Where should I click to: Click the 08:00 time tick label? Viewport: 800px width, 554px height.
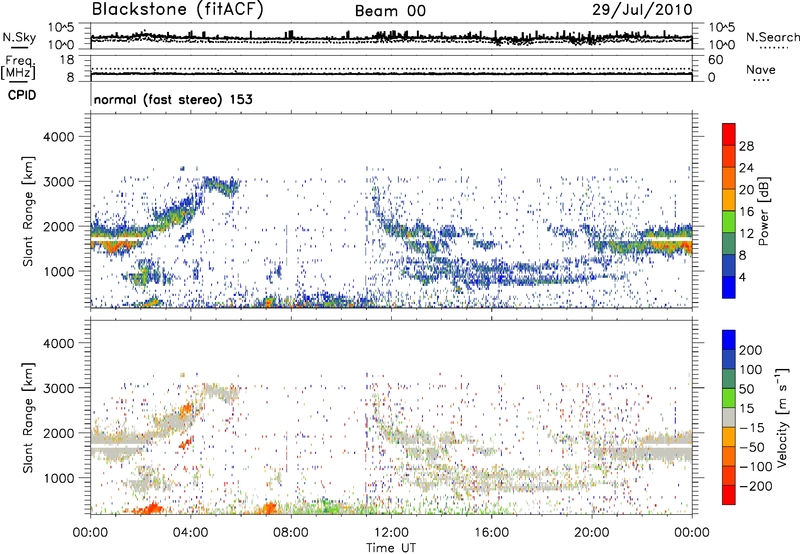(291, 533)
